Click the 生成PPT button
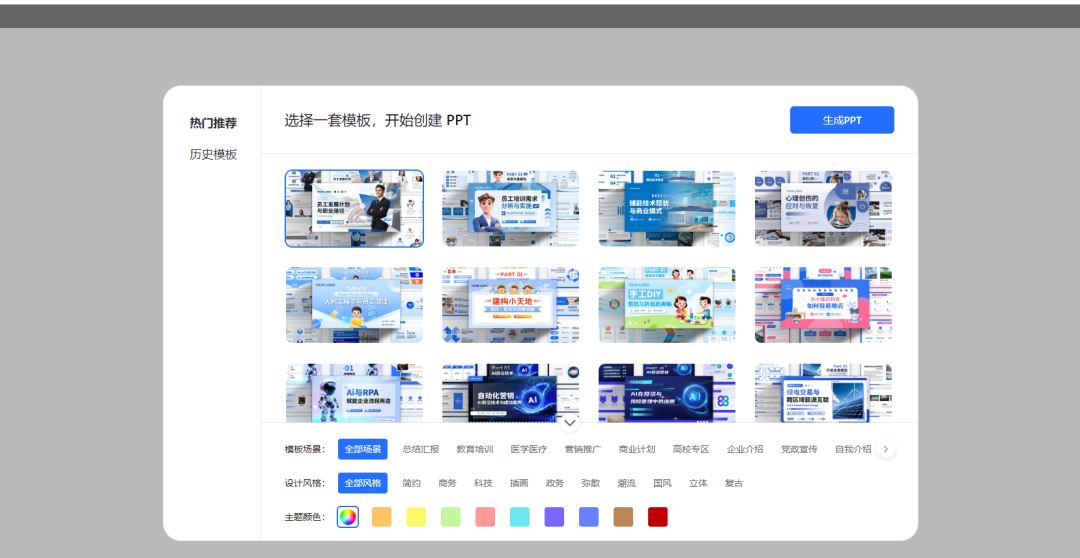The width and height of the screenshot is (1080, 558). click(841, 120)
